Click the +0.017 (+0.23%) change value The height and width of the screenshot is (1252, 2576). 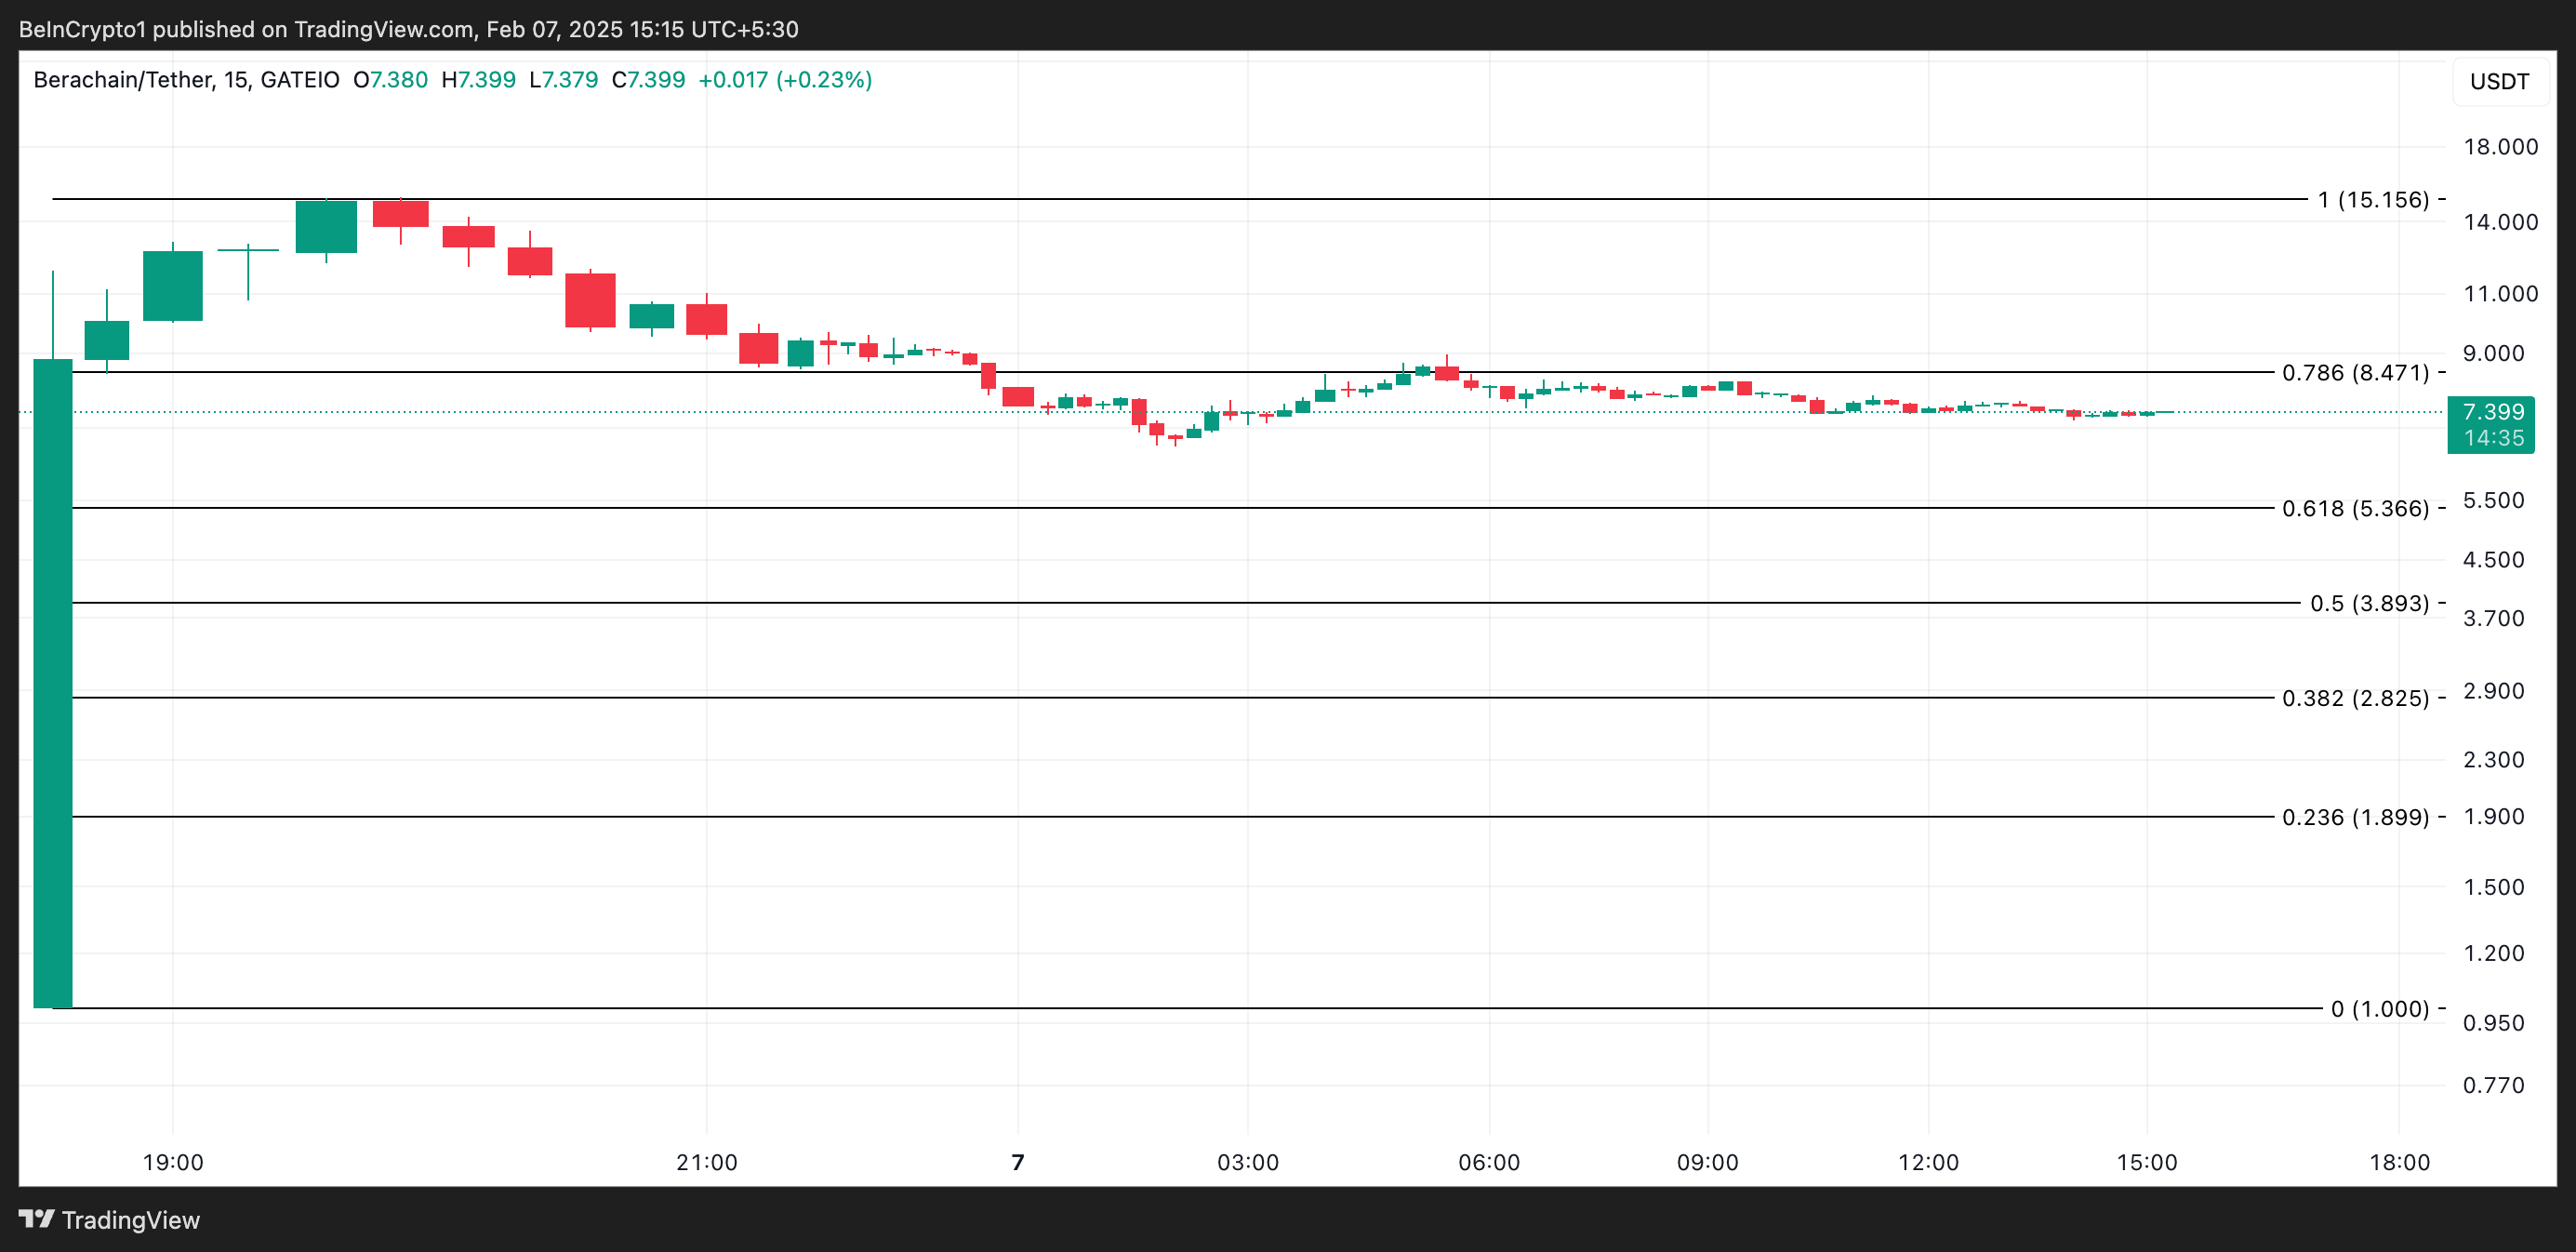tap(784, 80)
